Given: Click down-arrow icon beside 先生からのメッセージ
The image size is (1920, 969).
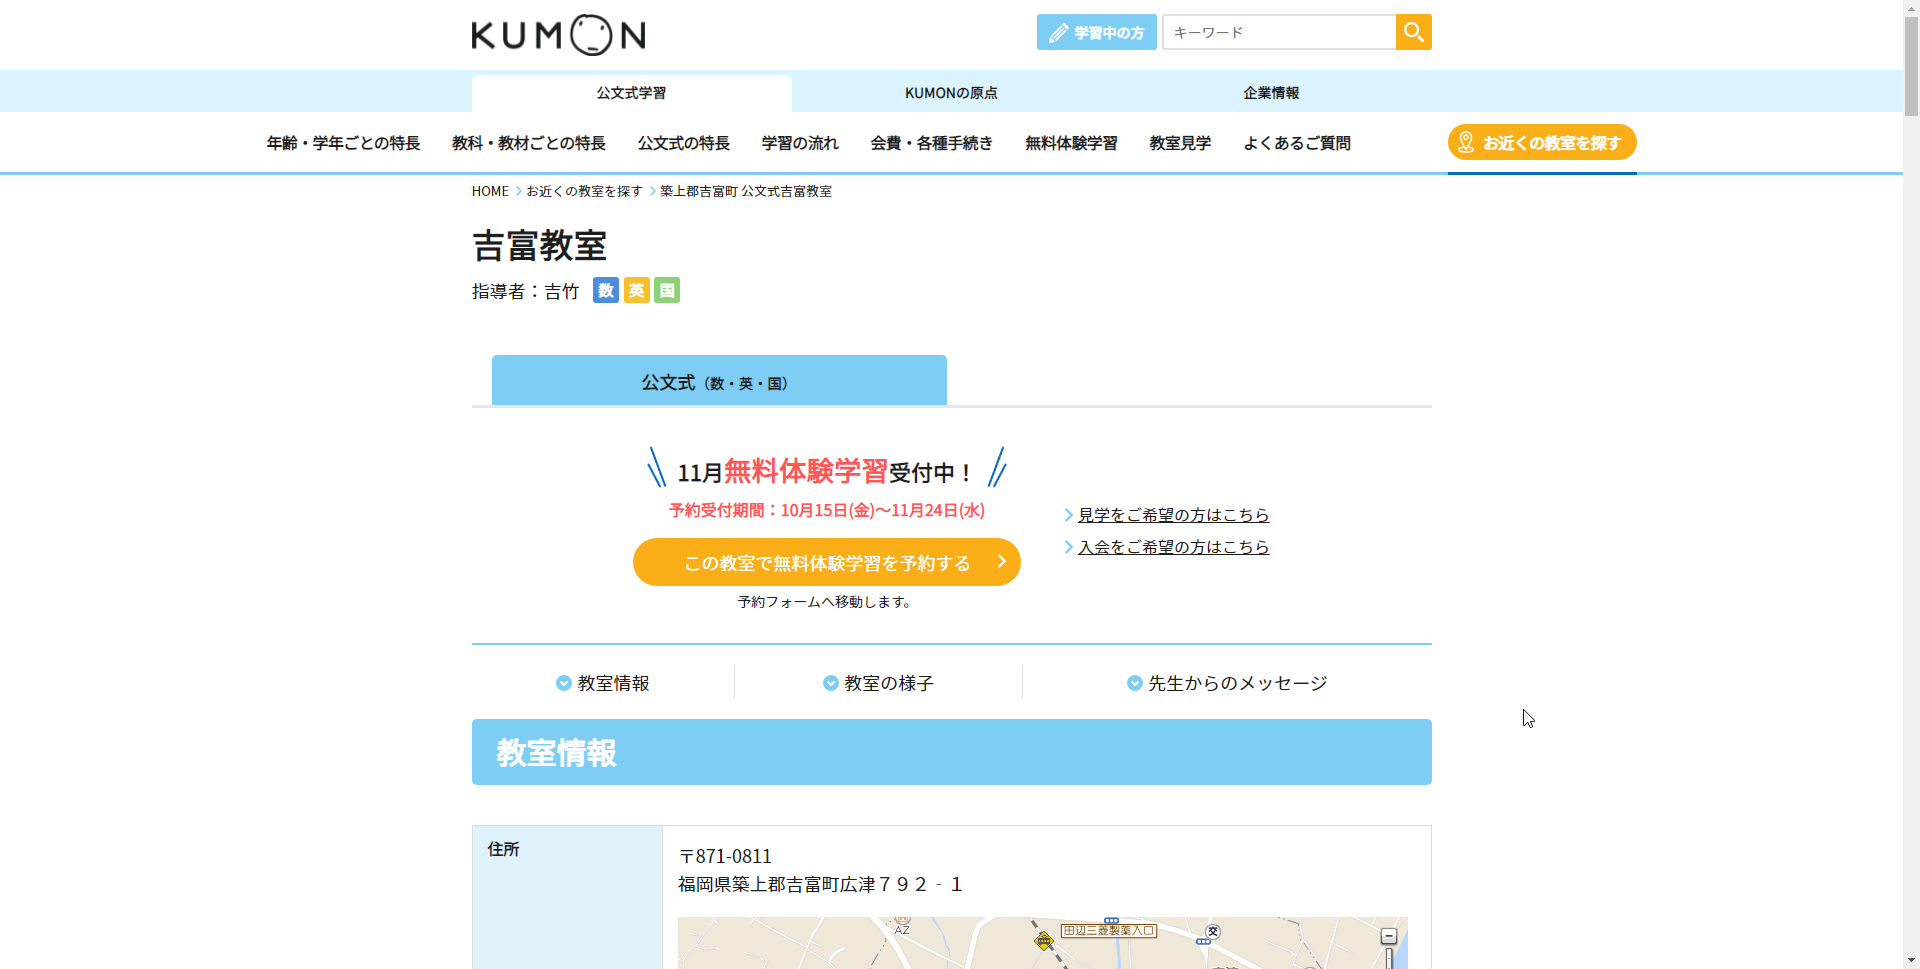Looking at the screenshot, I should tap(1135, 683).
